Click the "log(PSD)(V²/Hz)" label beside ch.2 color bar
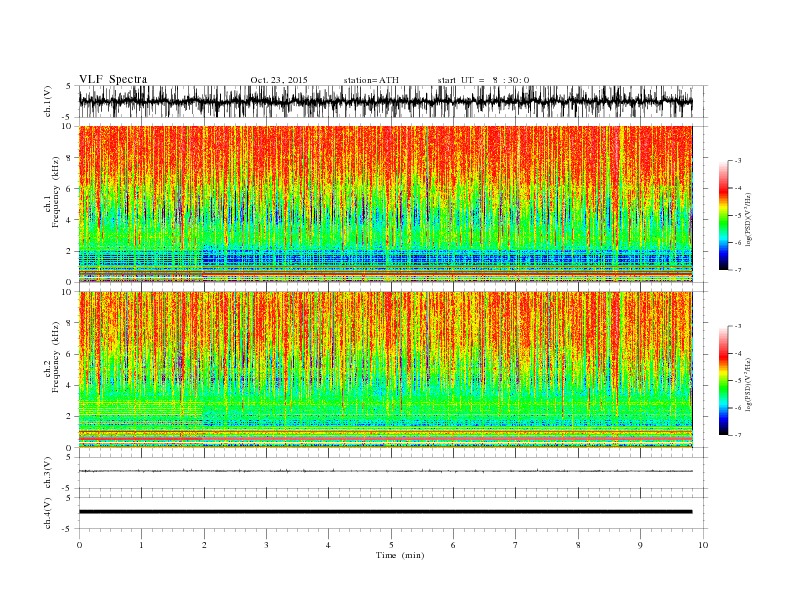This screenshot has height=612, width=792. pos(748,384)
